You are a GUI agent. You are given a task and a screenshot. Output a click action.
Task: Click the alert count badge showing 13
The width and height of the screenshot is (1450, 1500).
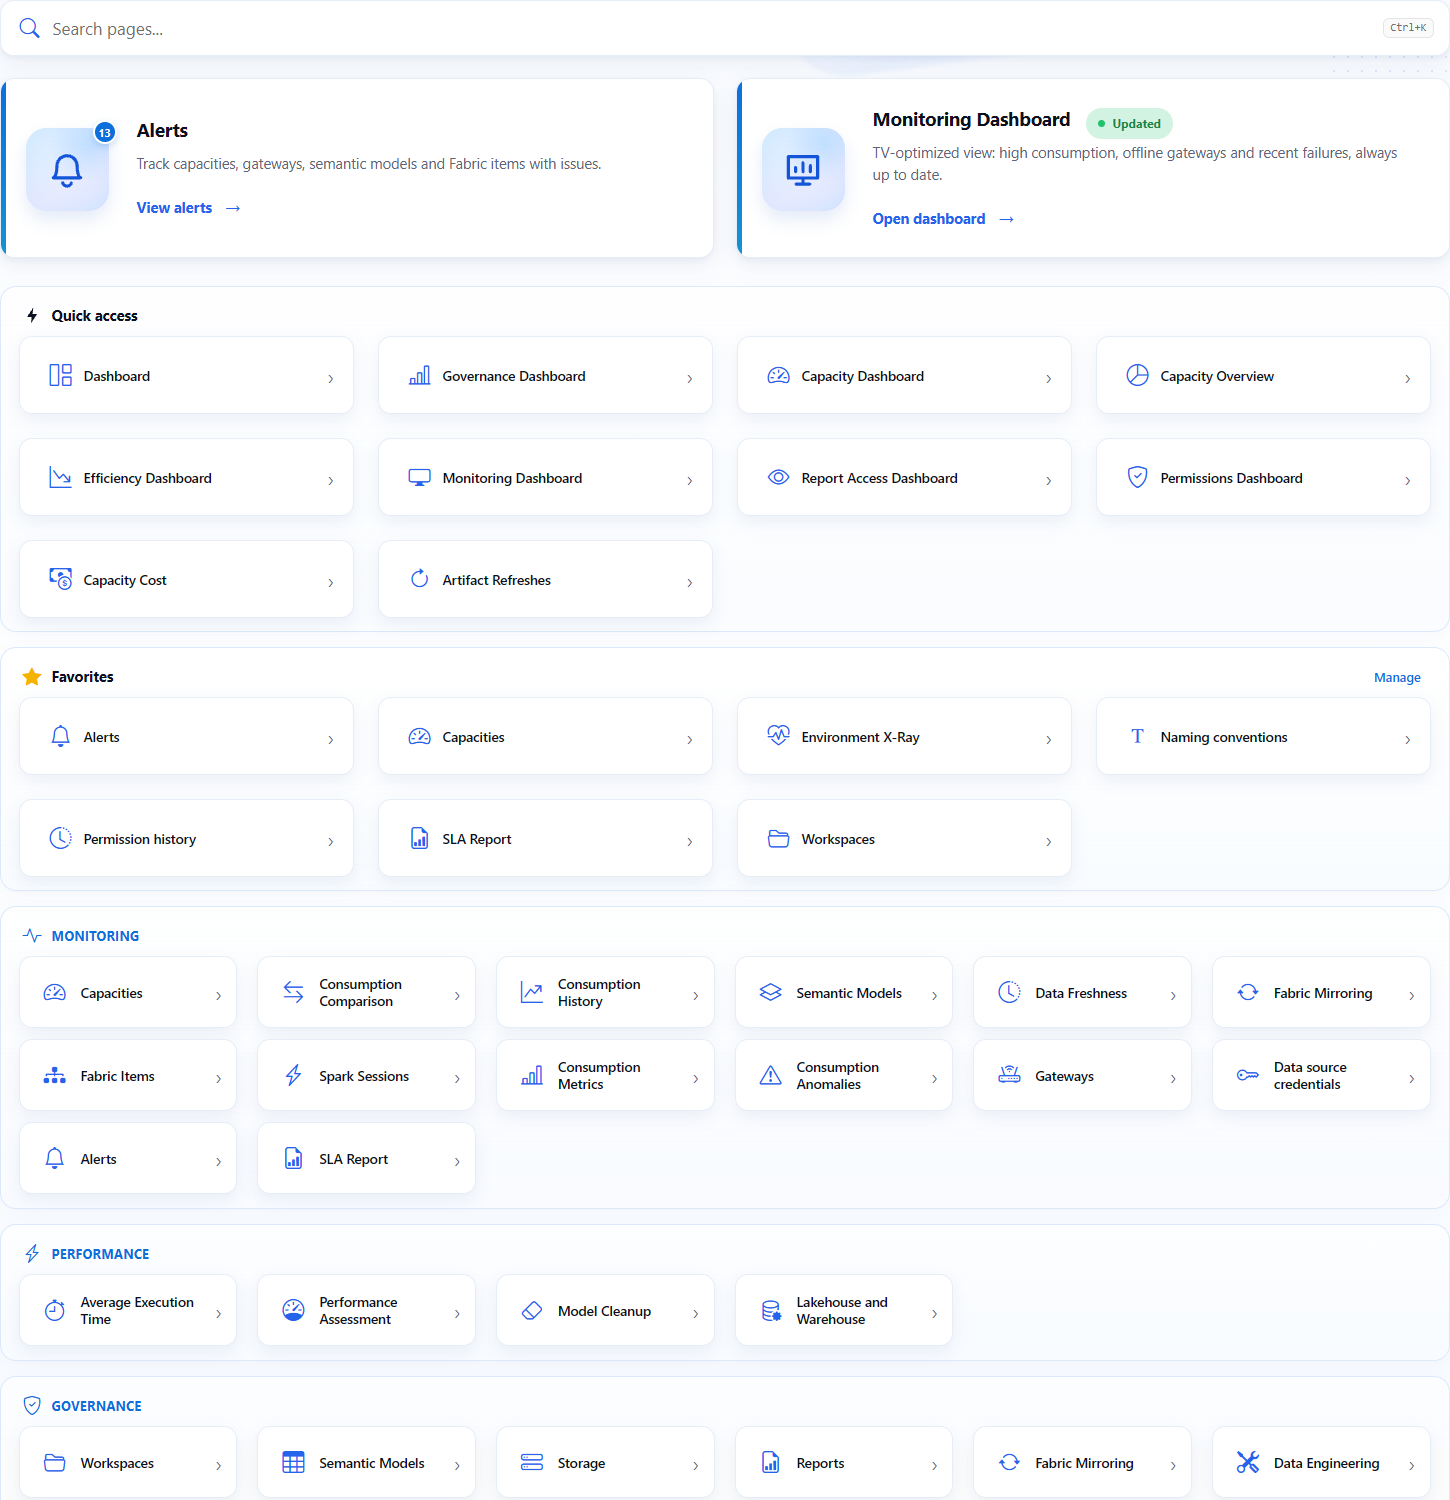[x=105, y=132]
